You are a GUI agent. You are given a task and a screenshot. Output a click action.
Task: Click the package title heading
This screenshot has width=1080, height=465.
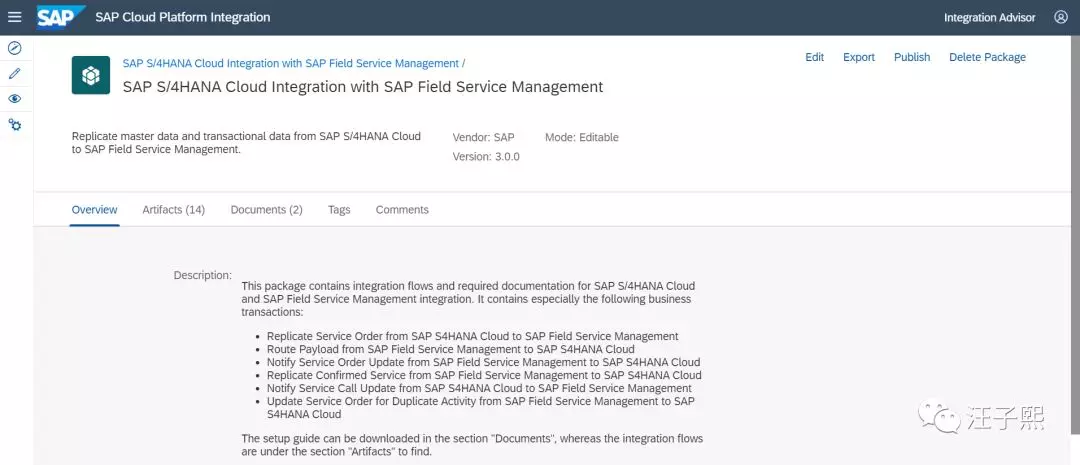tap(363, 87)
